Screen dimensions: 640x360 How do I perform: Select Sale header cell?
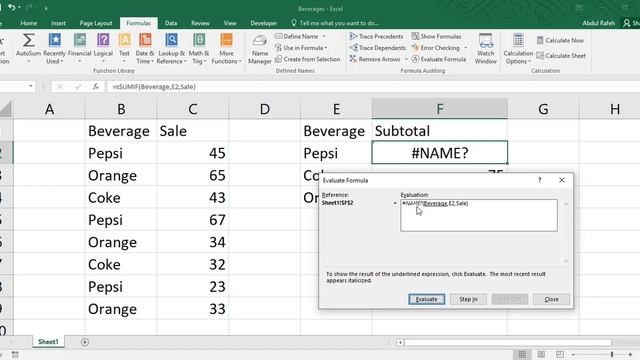(193, 131)
